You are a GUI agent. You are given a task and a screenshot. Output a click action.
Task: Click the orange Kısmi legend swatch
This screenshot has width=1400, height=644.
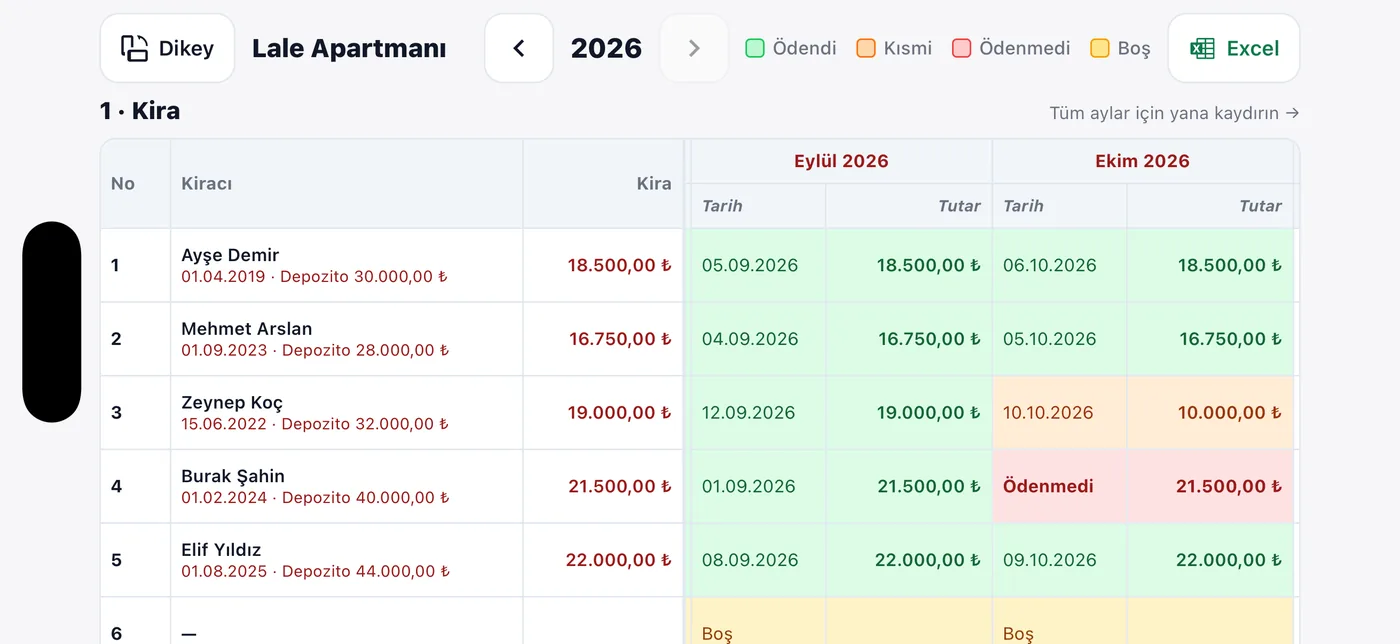pyautogui.click(x=866, y=48)
